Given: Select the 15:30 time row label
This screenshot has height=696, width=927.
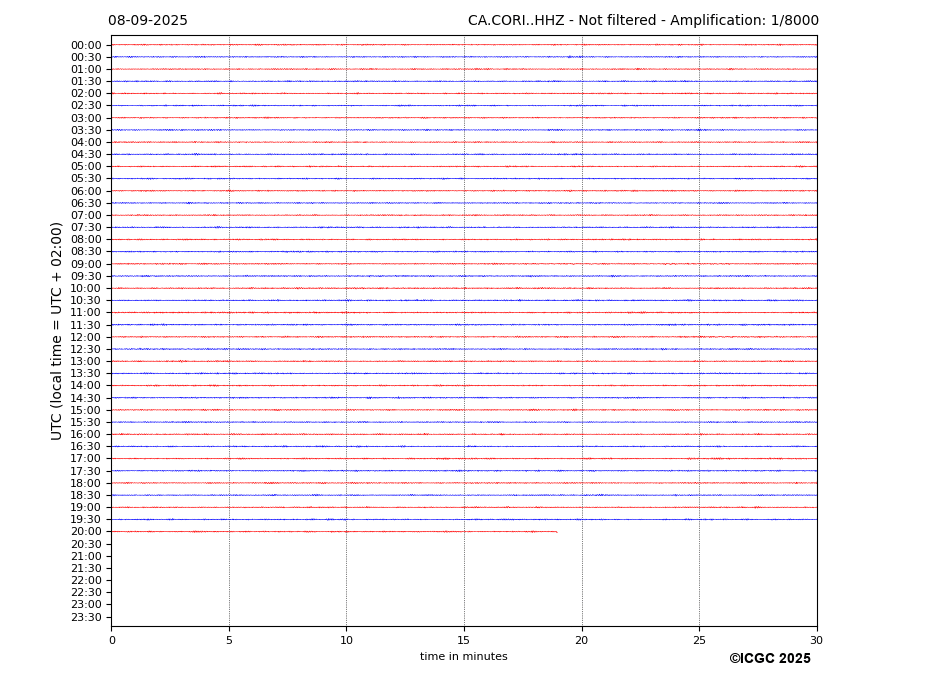Looking at the screenshot, I should (86, 422).
